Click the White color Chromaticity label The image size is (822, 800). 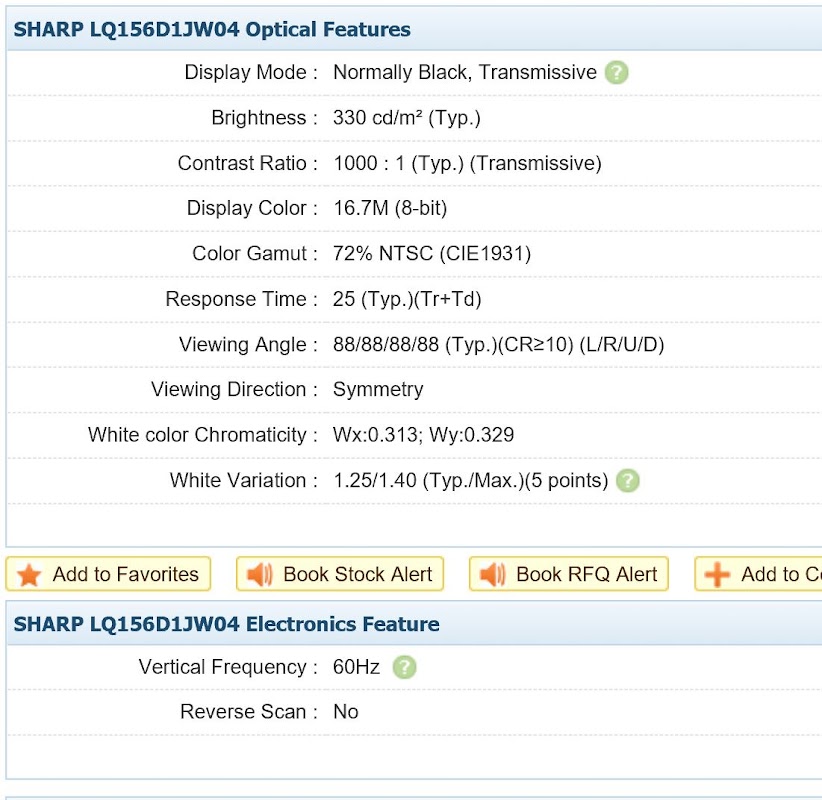click(197, 435)
